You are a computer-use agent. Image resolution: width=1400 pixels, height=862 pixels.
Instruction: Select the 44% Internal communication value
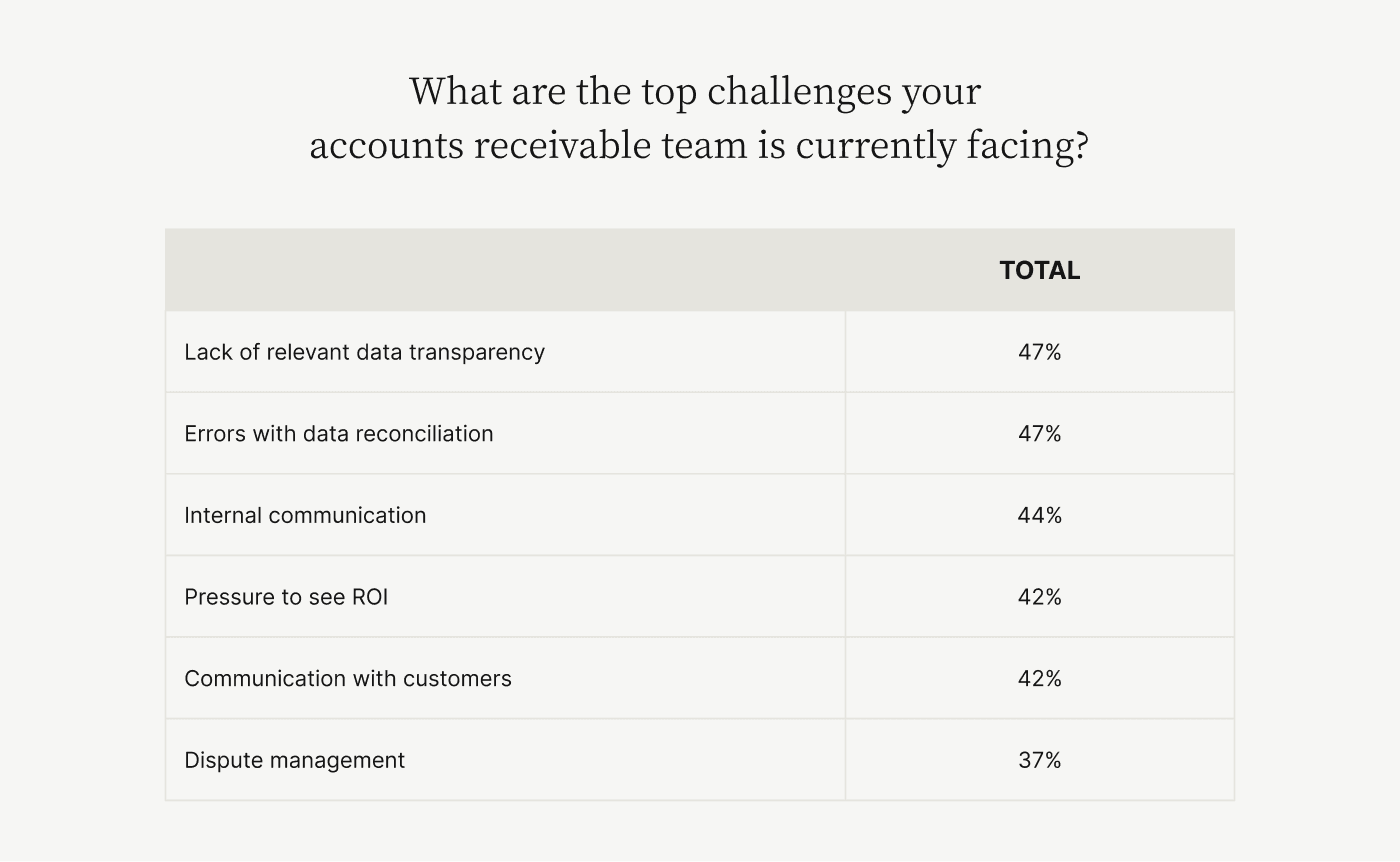1039,515
